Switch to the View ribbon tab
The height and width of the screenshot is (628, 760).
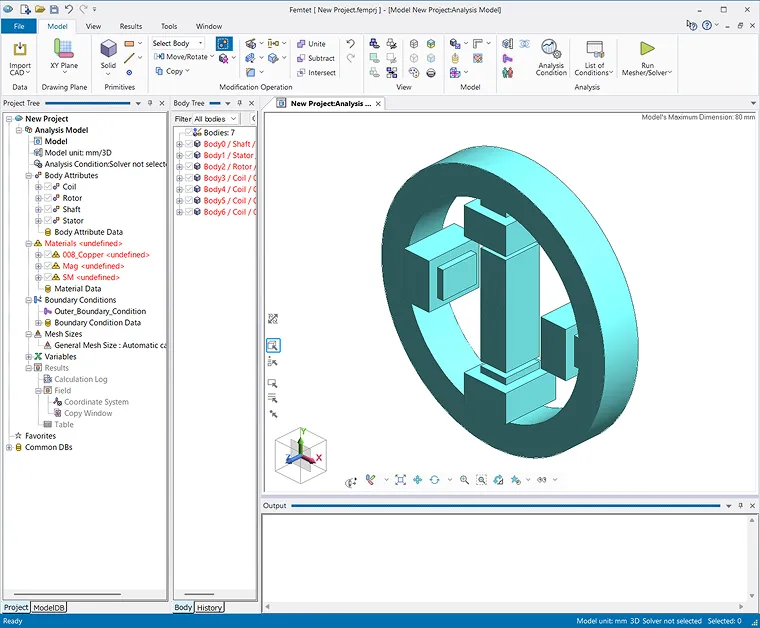coord(93,26)
